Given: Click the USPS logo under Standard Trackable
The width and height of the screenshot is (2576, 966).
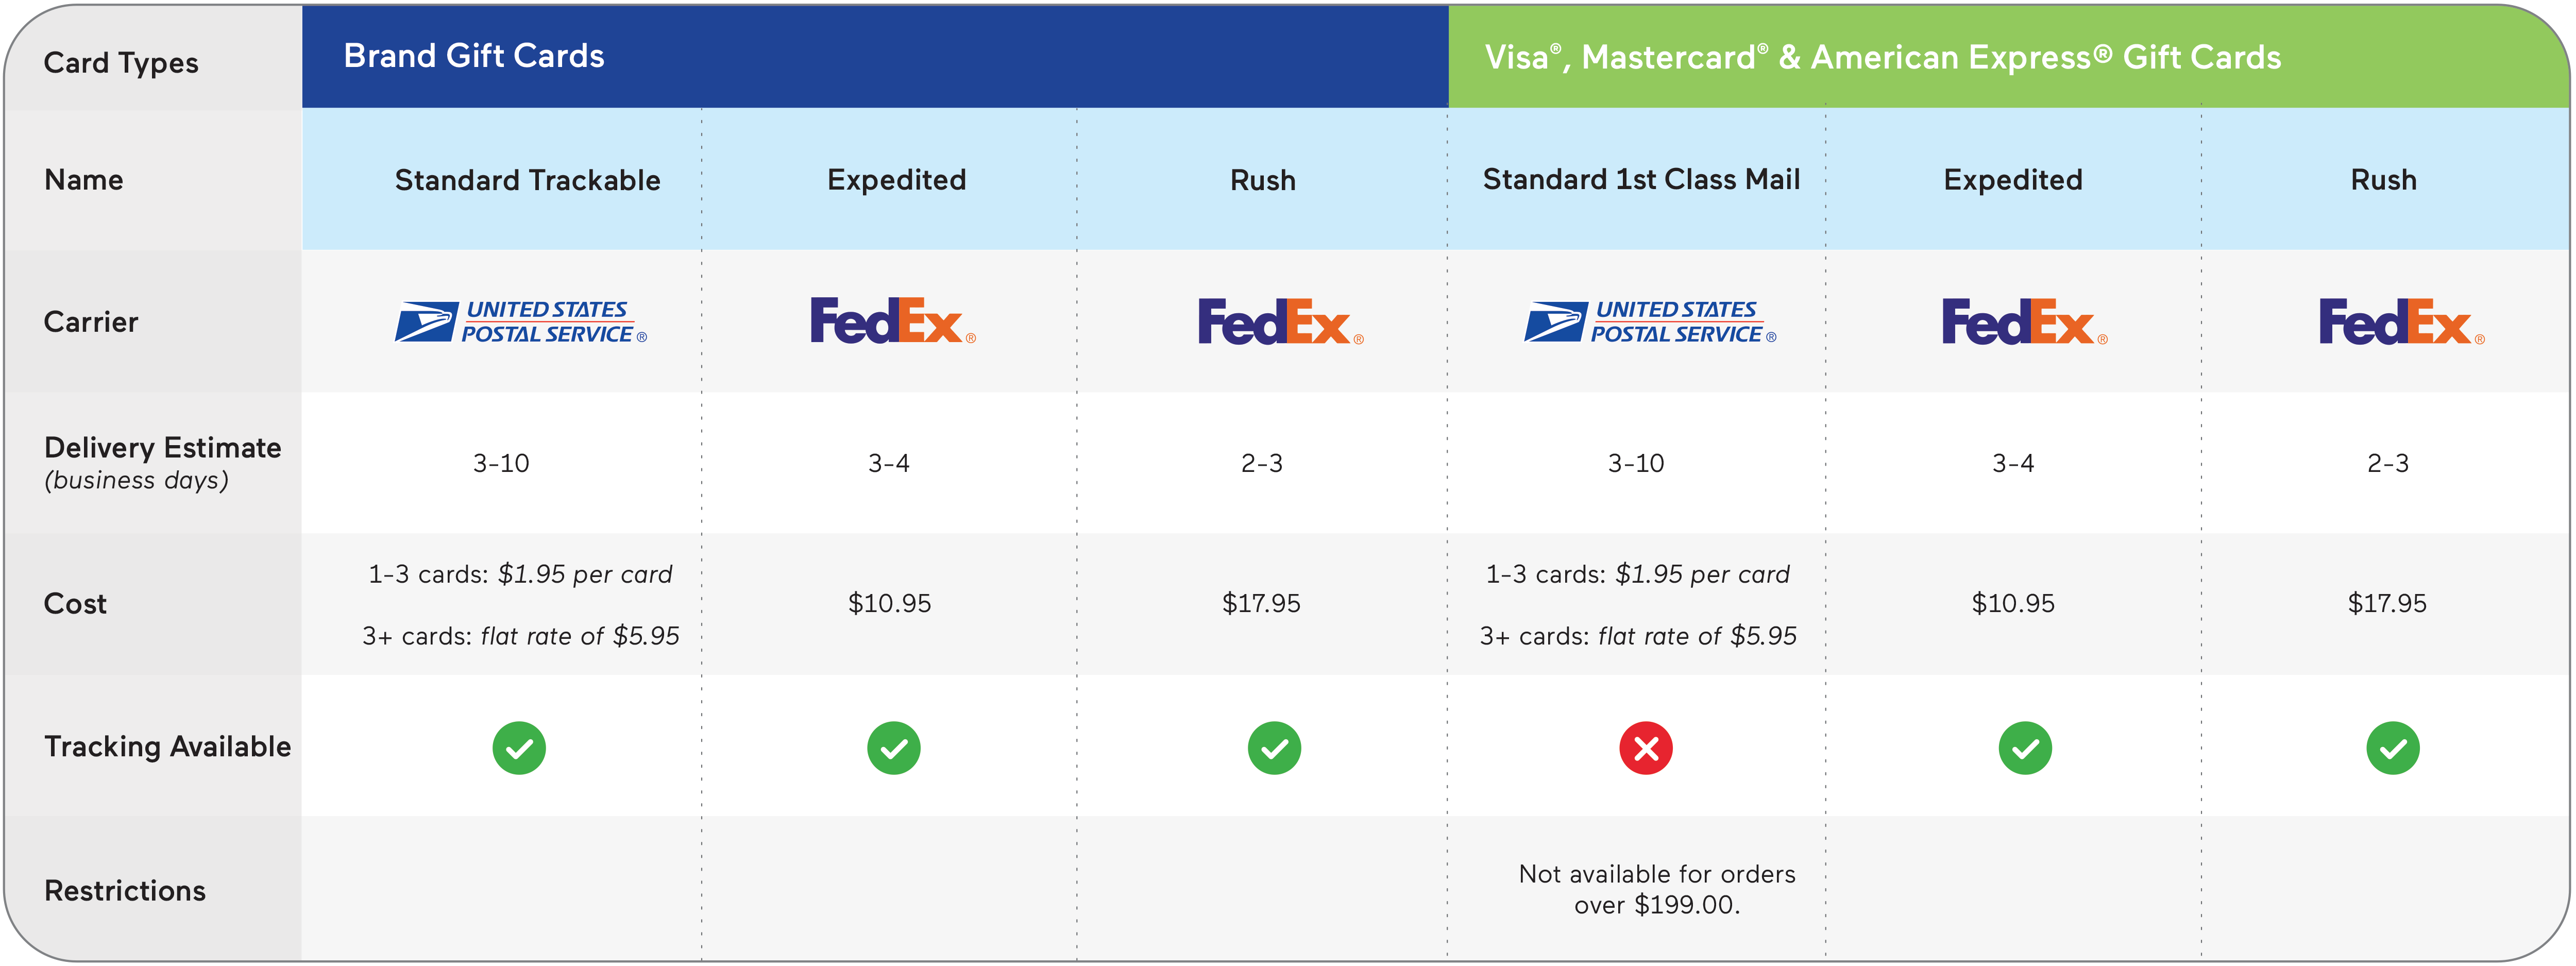Looking at the screenshot, I should (x=521, y=322).
